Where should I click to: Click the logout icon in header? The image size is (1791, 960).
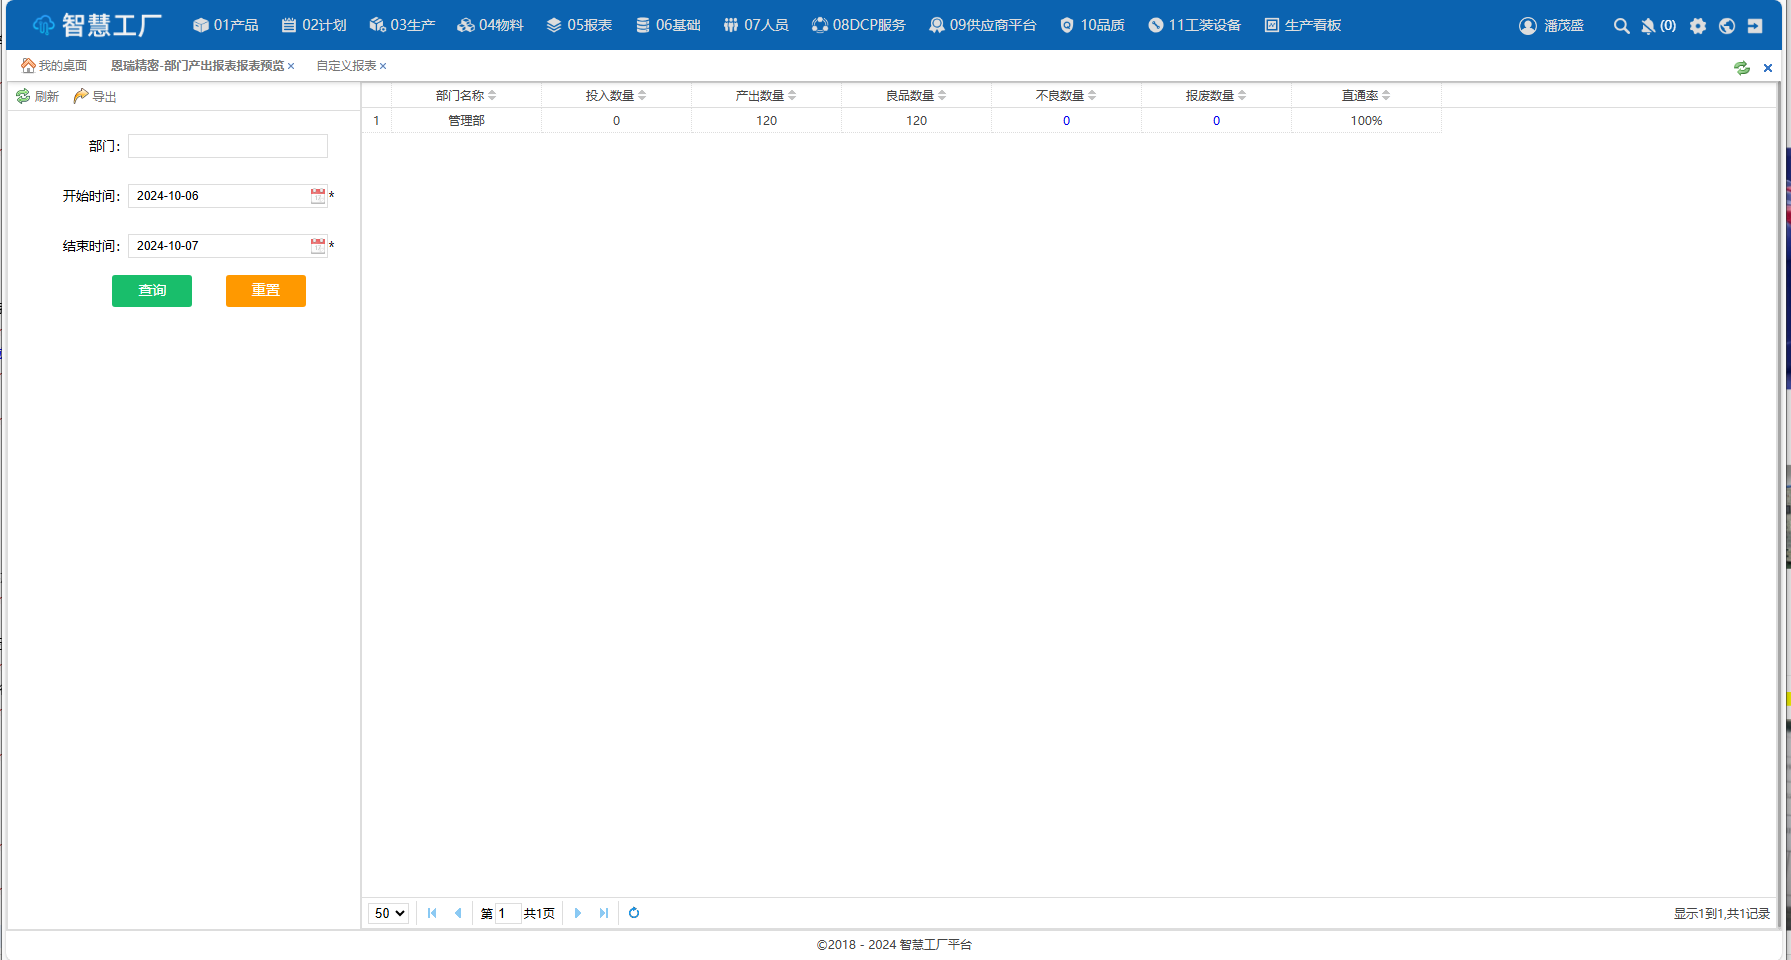click(x=1755, y=26)
